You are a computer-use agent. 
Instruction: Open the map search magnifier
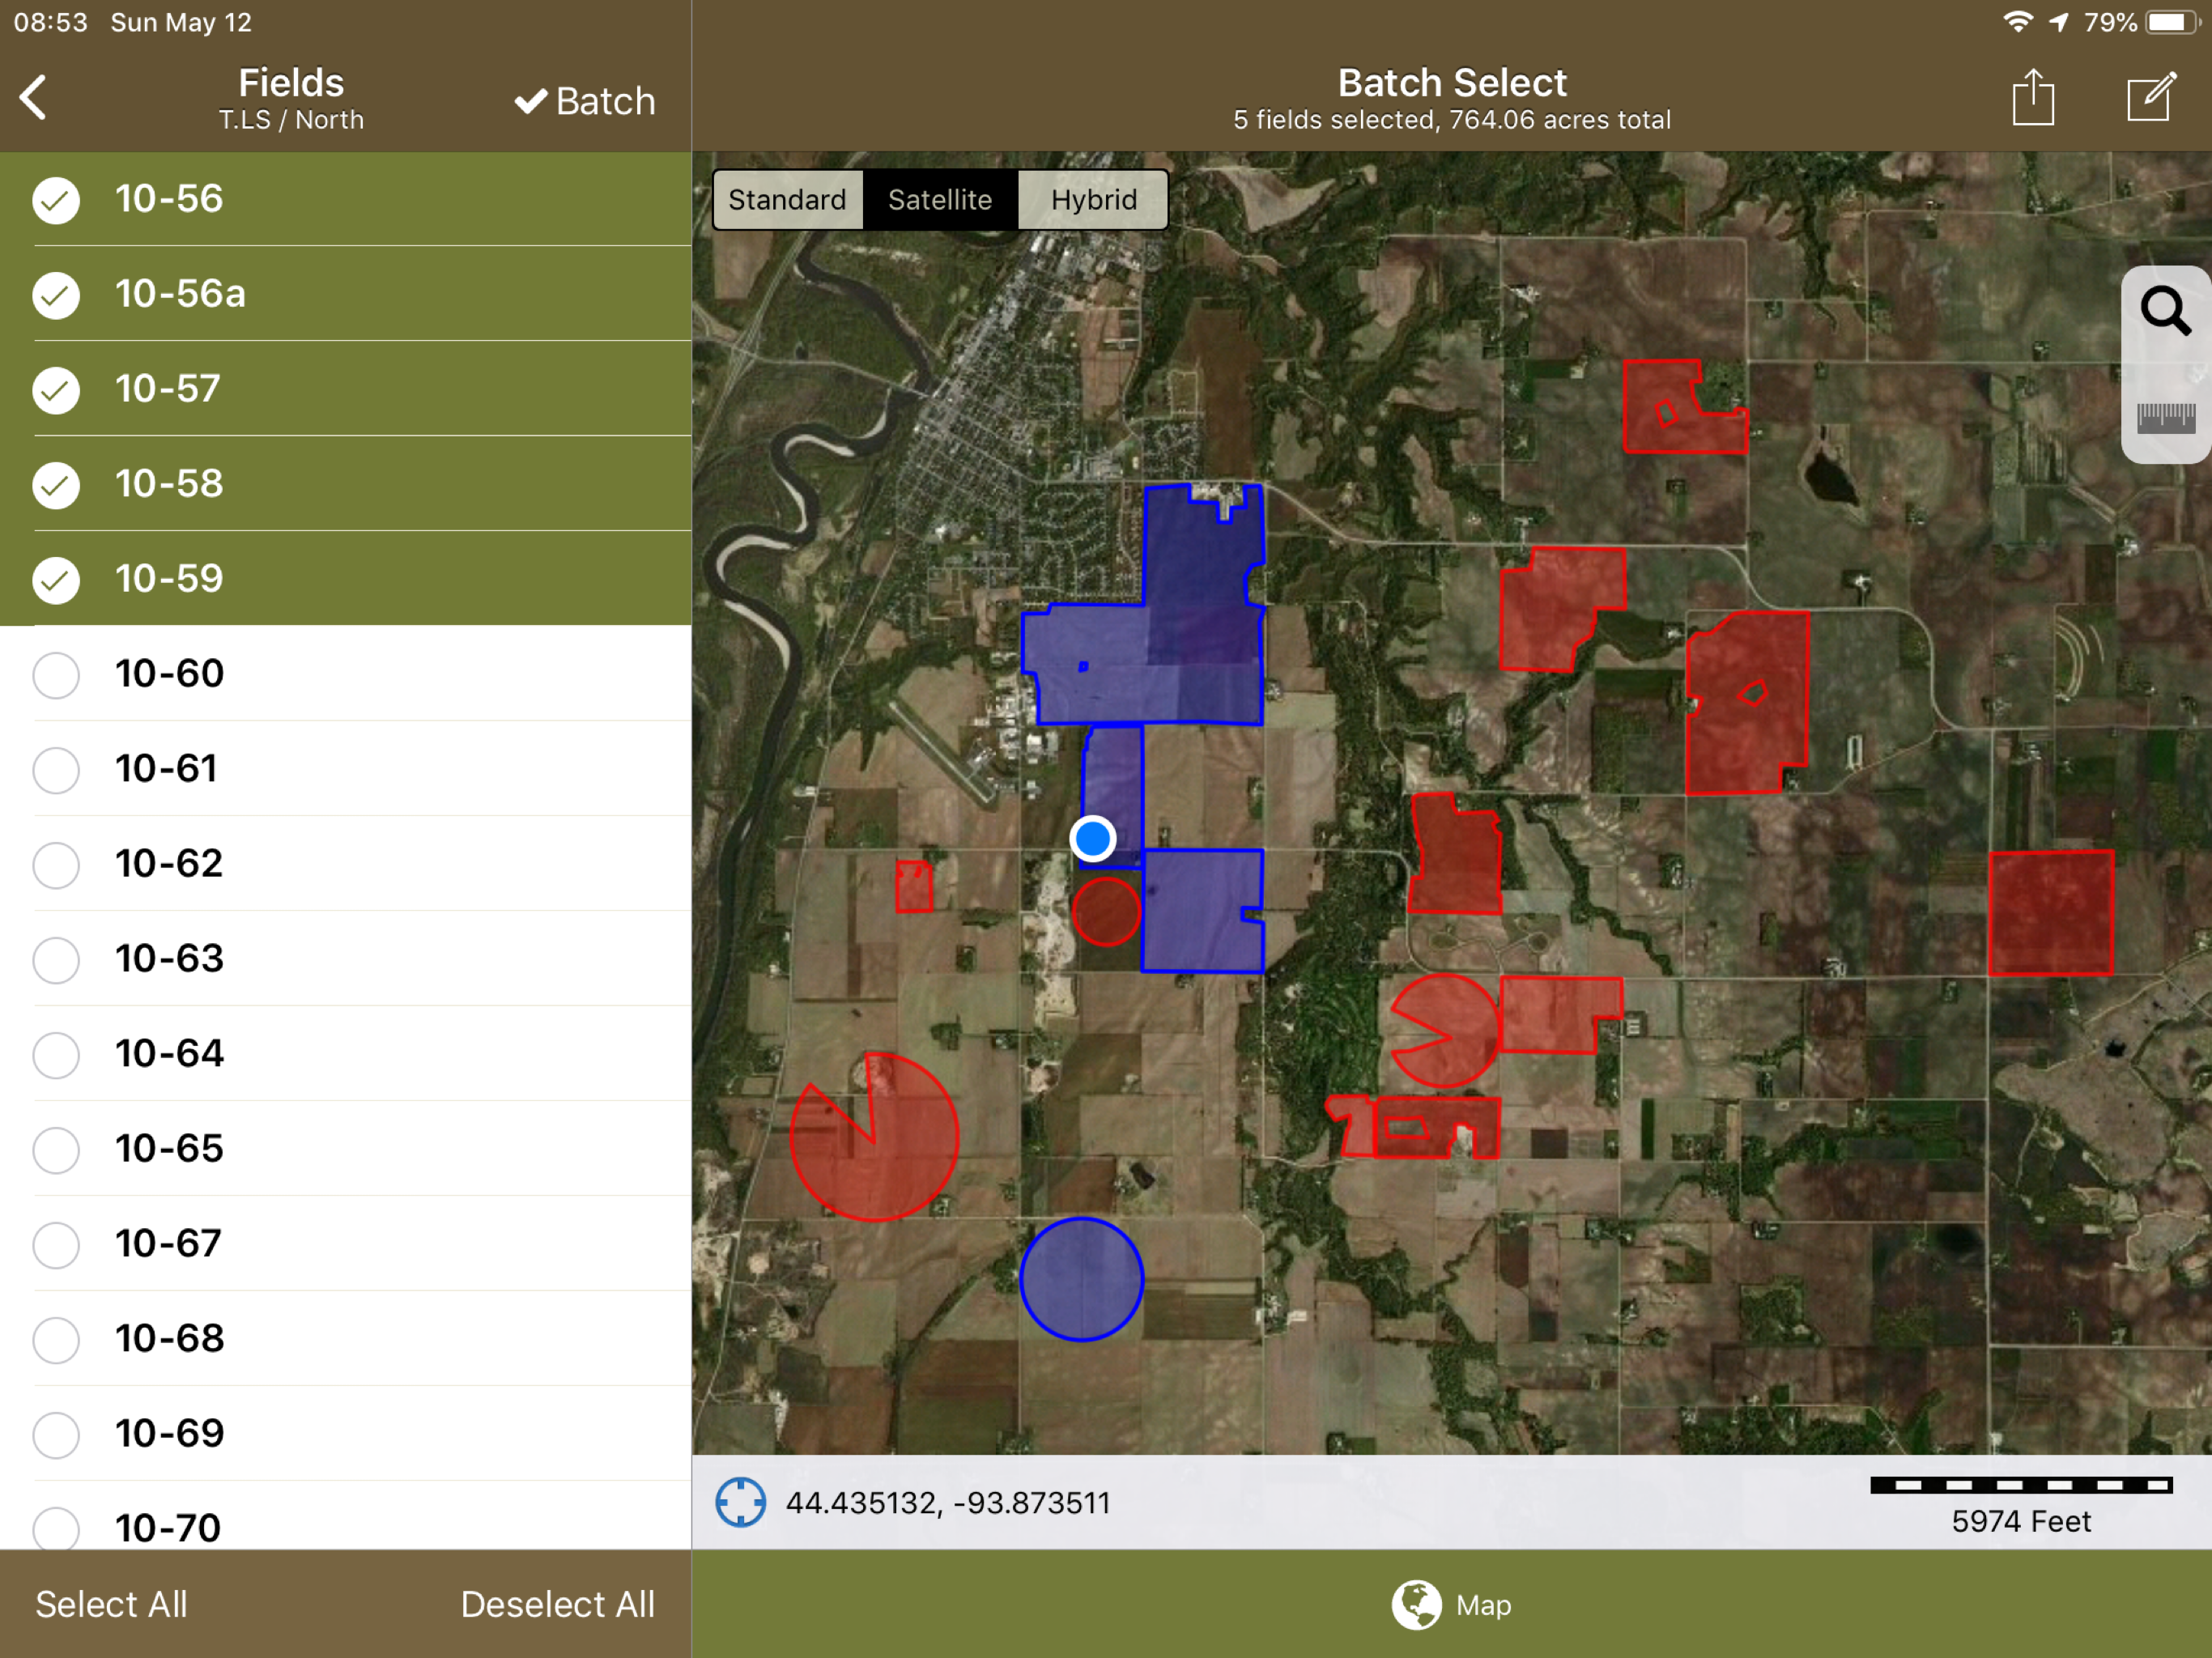click(2165, 311)
